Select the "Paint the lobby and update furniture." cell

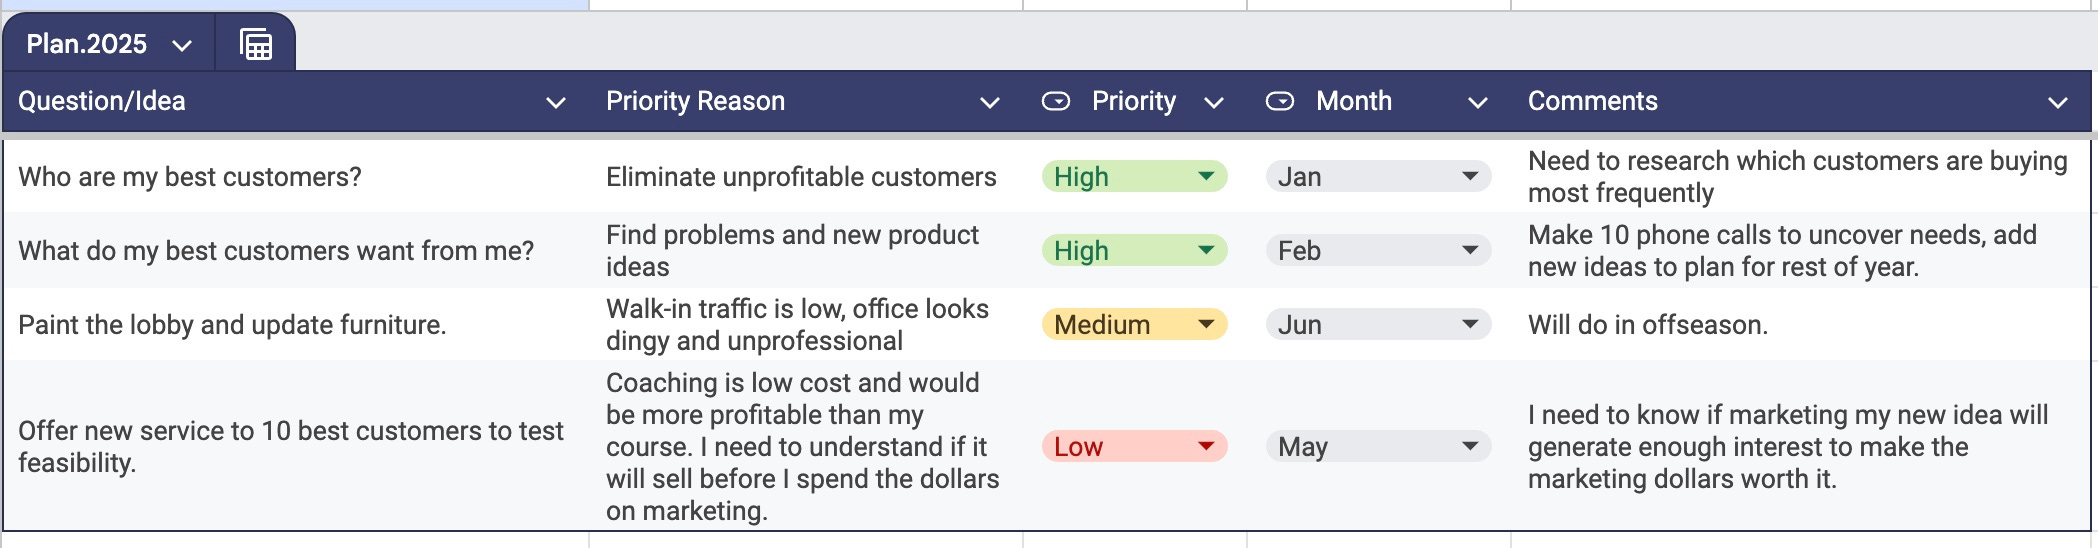232,325
